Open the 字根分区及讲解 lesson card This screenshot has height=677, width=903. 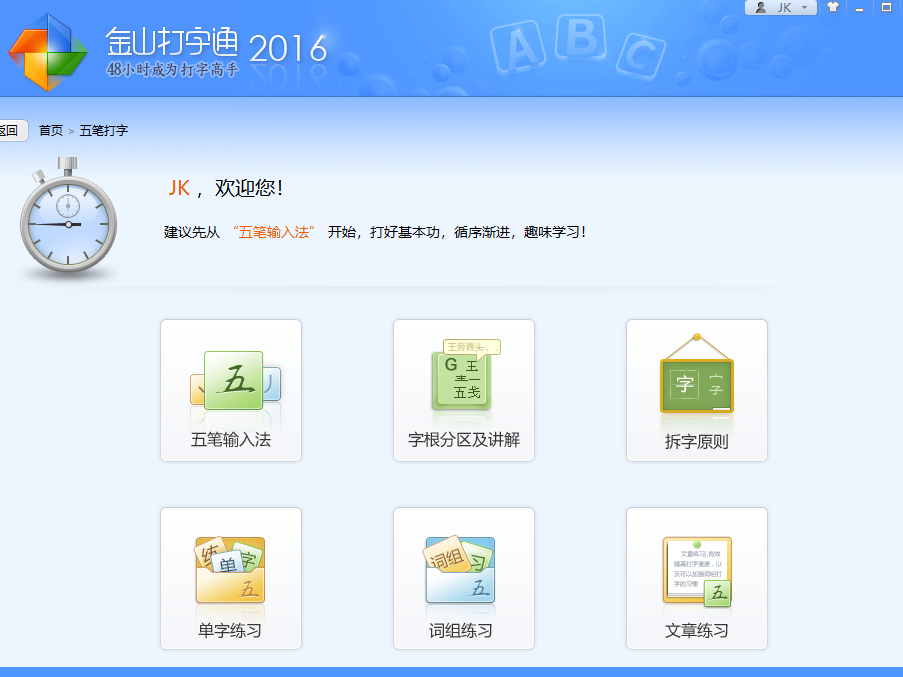point(464,390)
